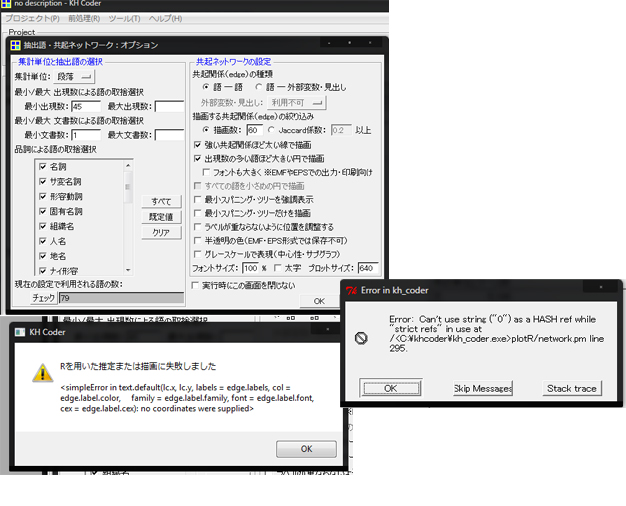626x506 pixels.
Task: Toggle ラベルが重ならないように位置を調整する checkbox
Action: pyautogui.click(x=197, y=227)
